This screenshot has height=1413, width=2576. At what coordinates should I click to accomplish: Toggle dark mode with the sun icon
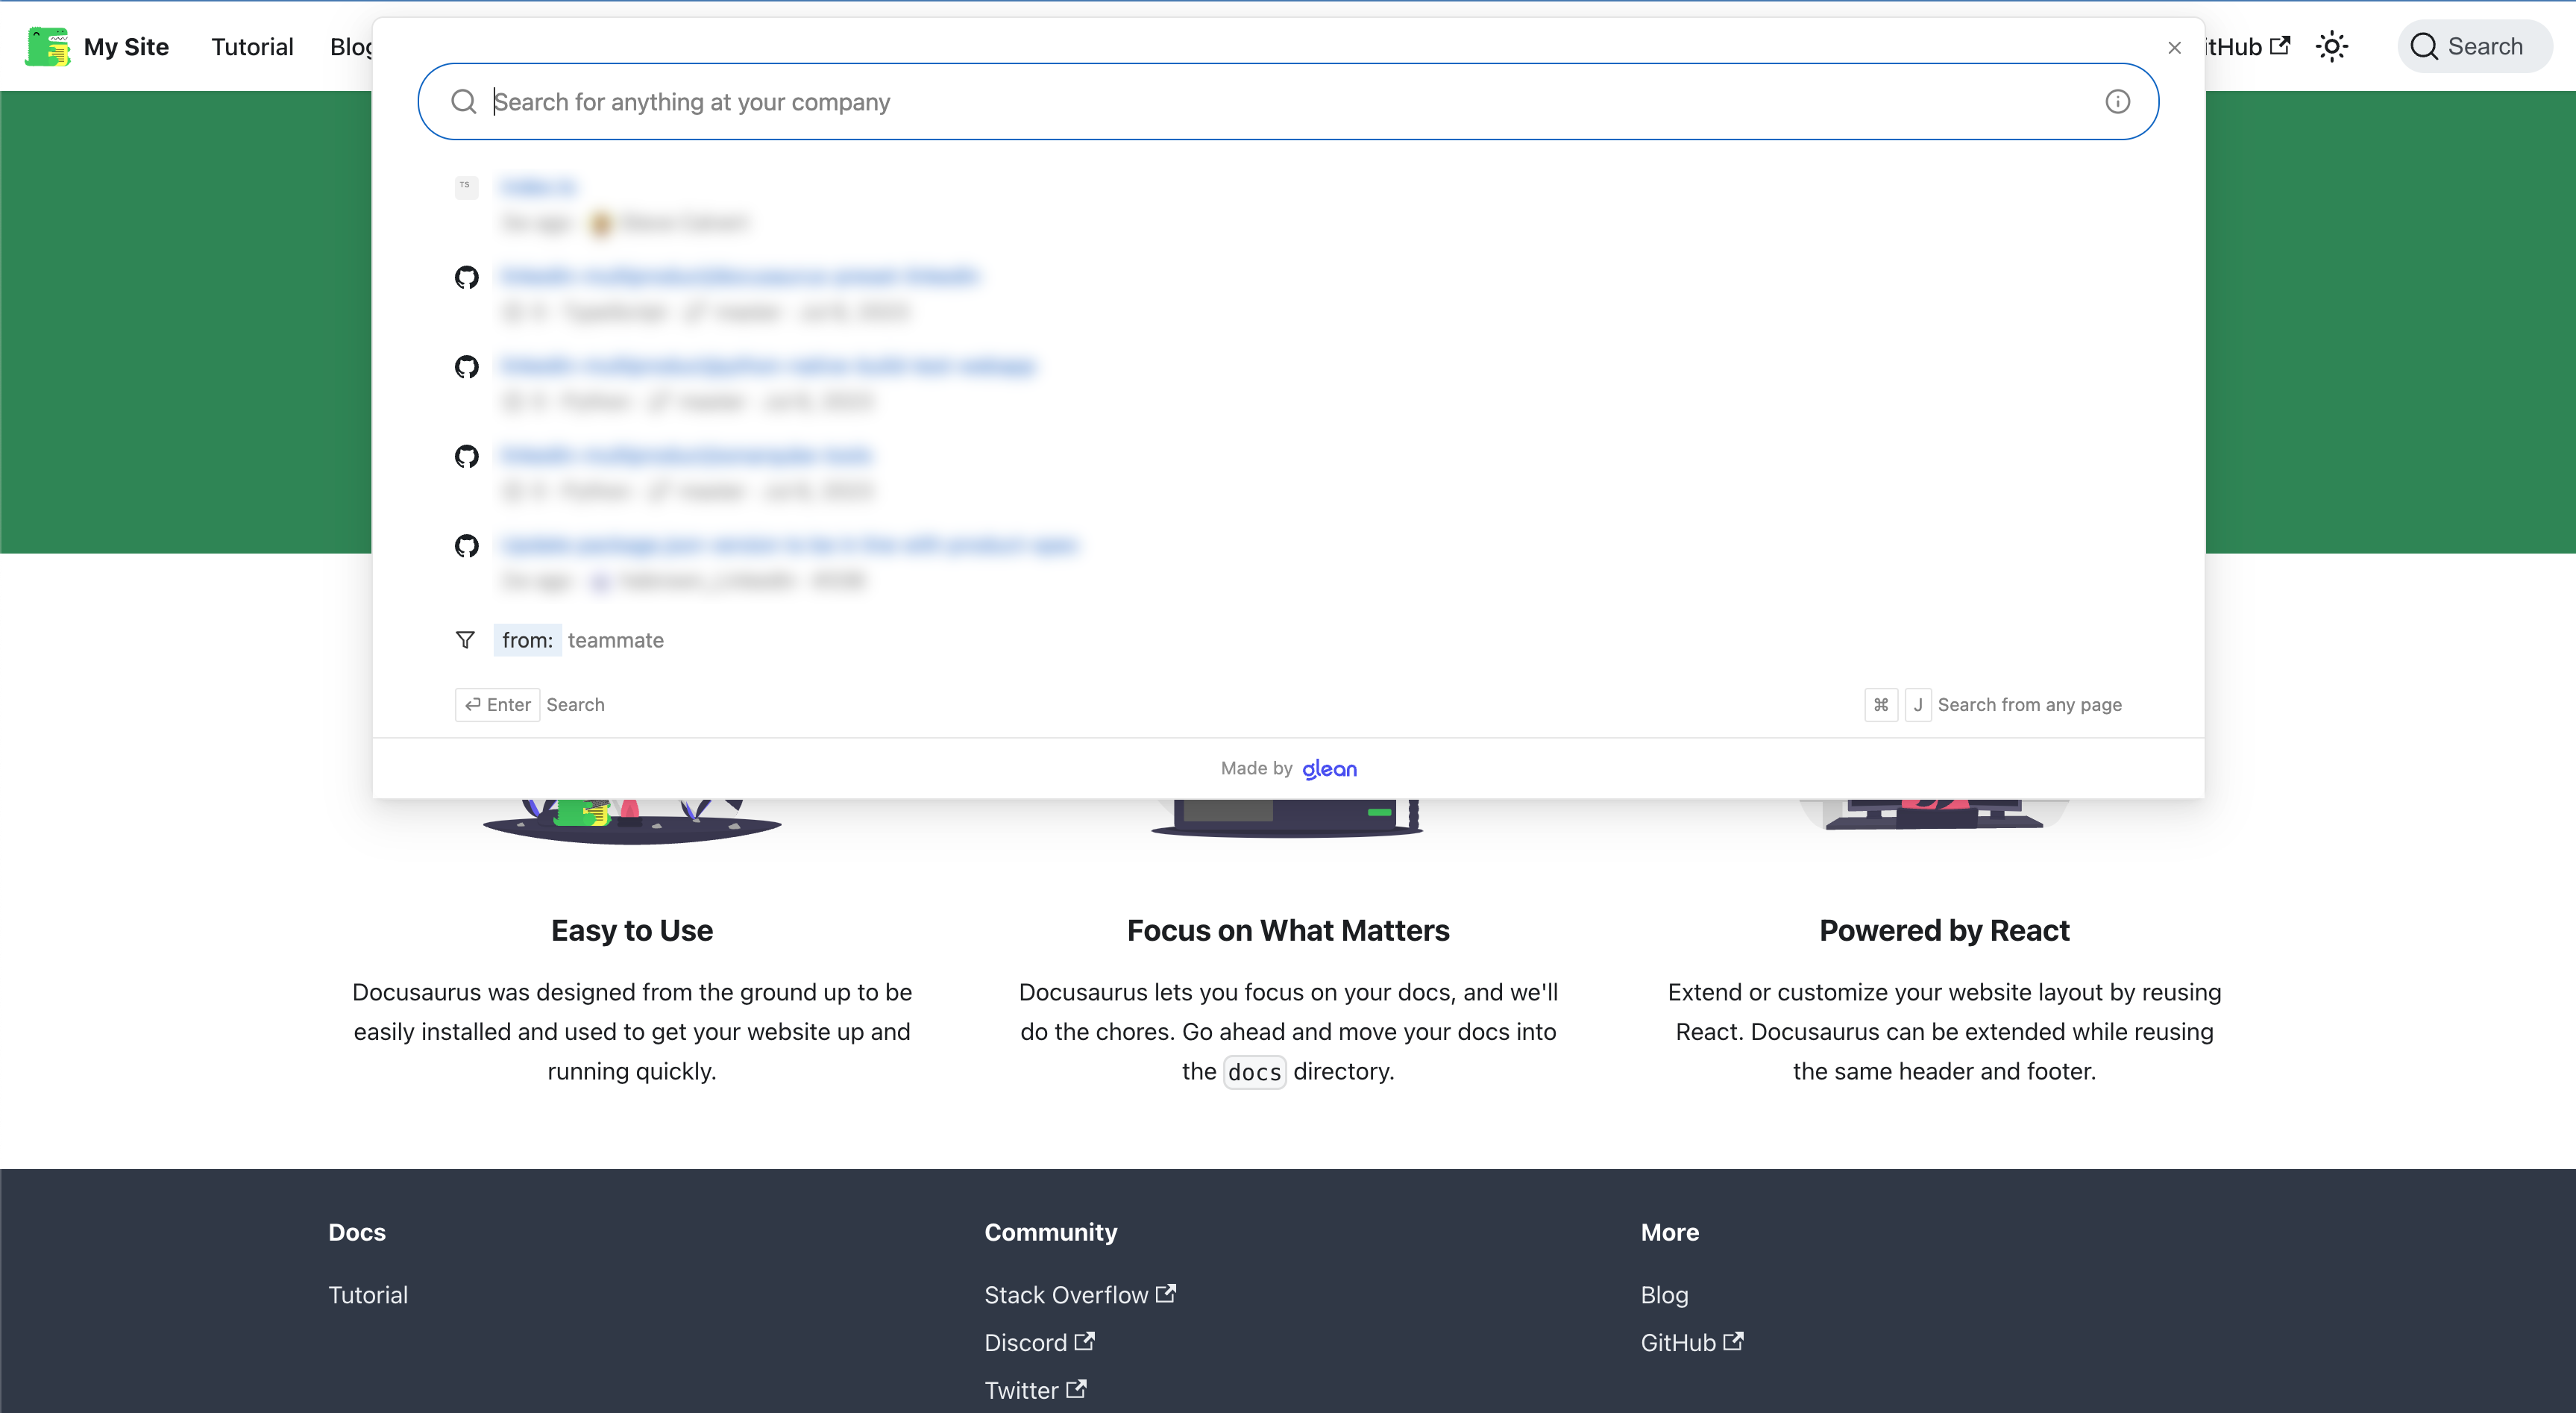2332,47
